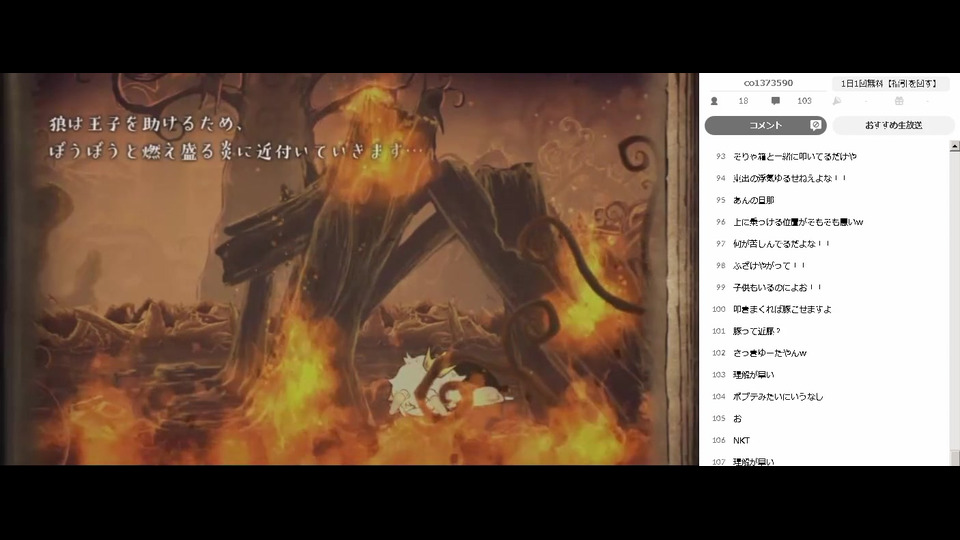This screenshot has height=540, width=960.
Task: Switch to the コメント tab
Action: click(x=765, y=125)
